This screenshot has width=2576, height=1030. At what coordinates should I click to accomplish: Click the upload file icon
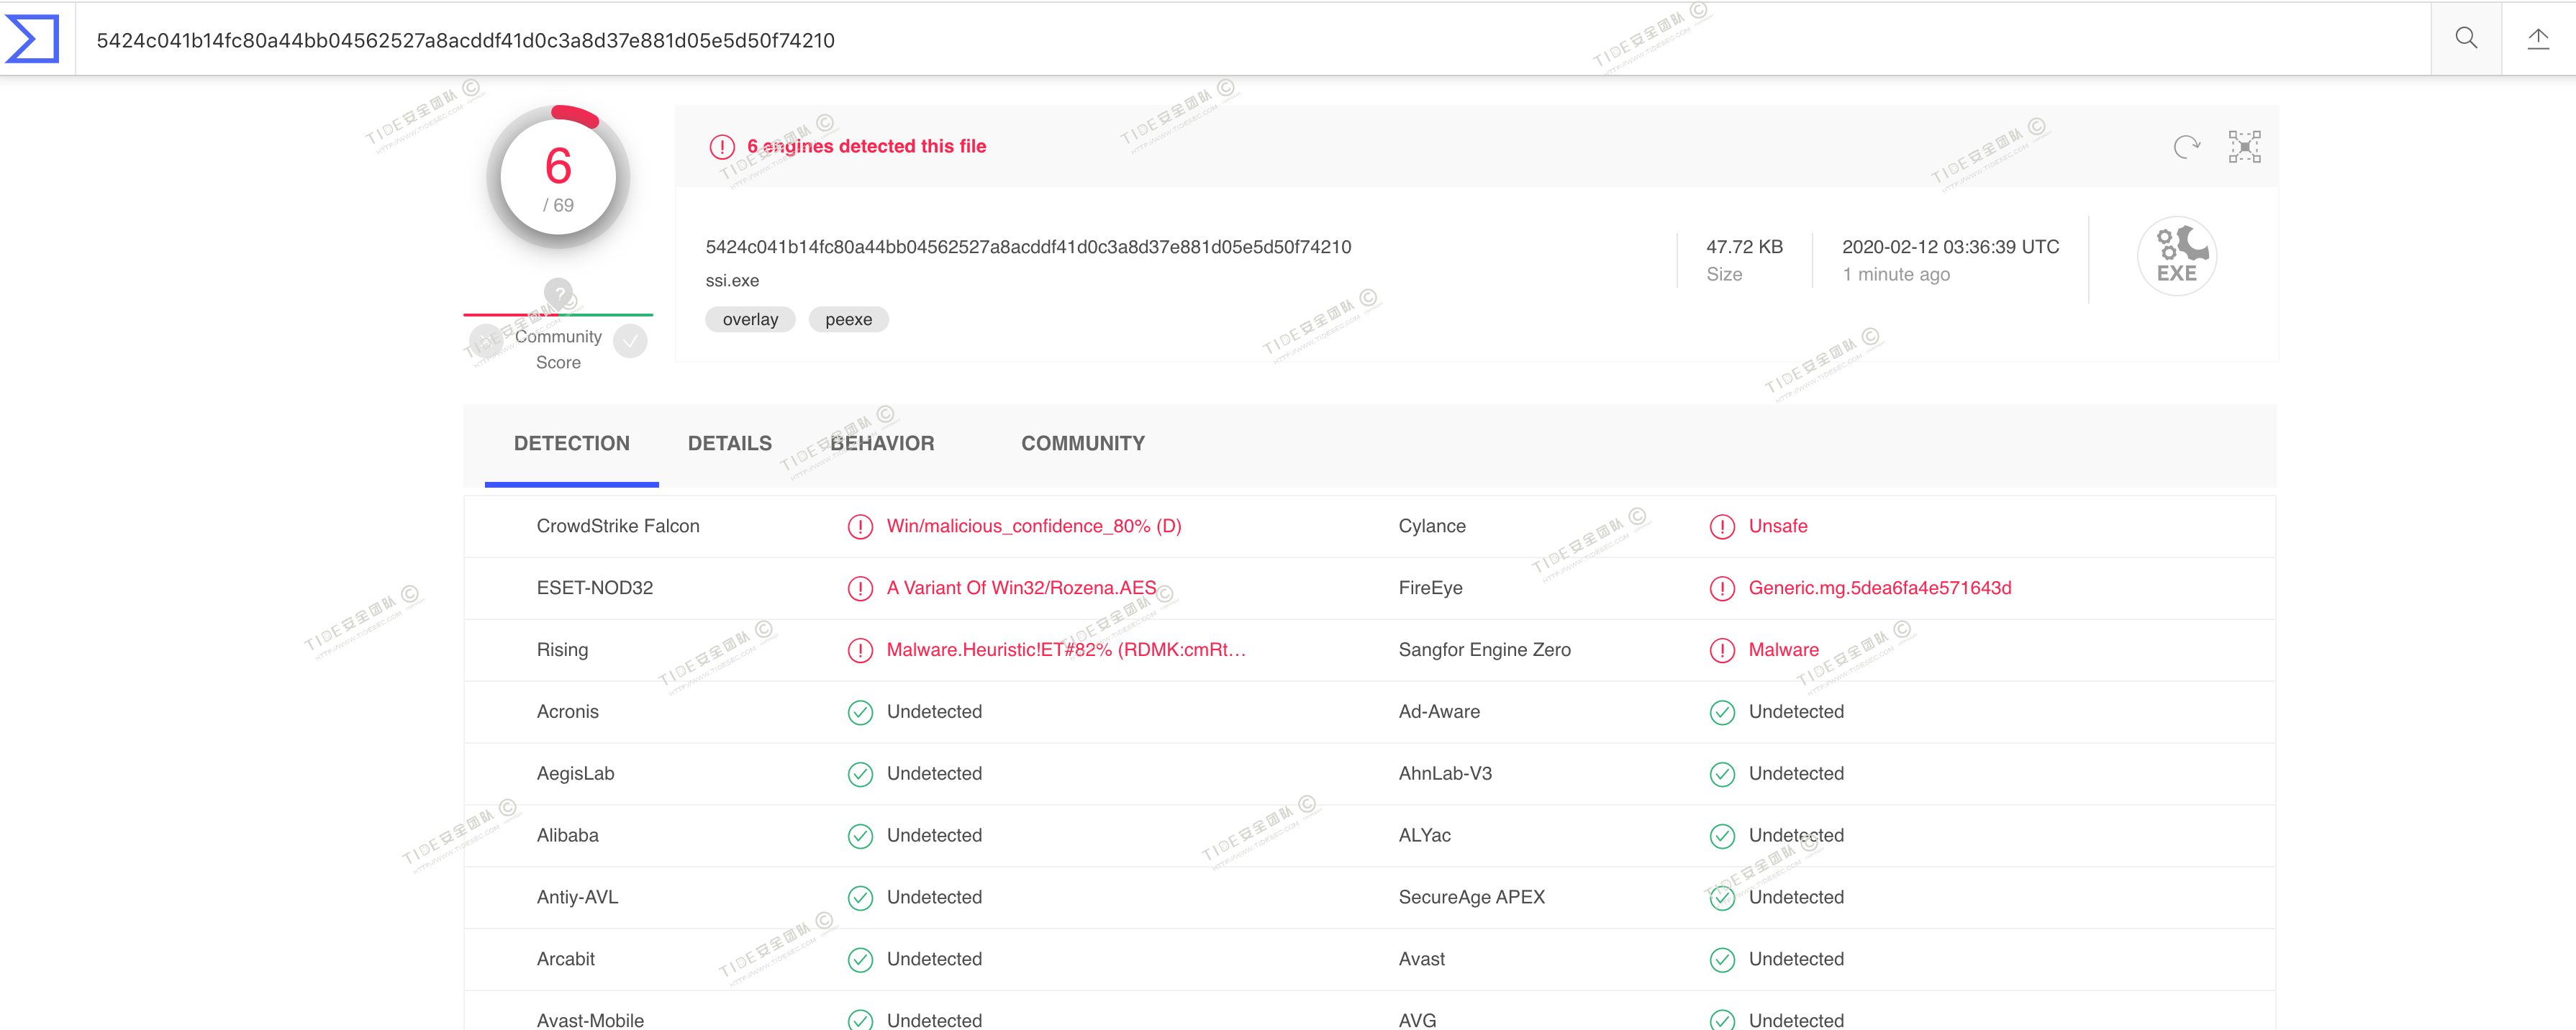2538,39
